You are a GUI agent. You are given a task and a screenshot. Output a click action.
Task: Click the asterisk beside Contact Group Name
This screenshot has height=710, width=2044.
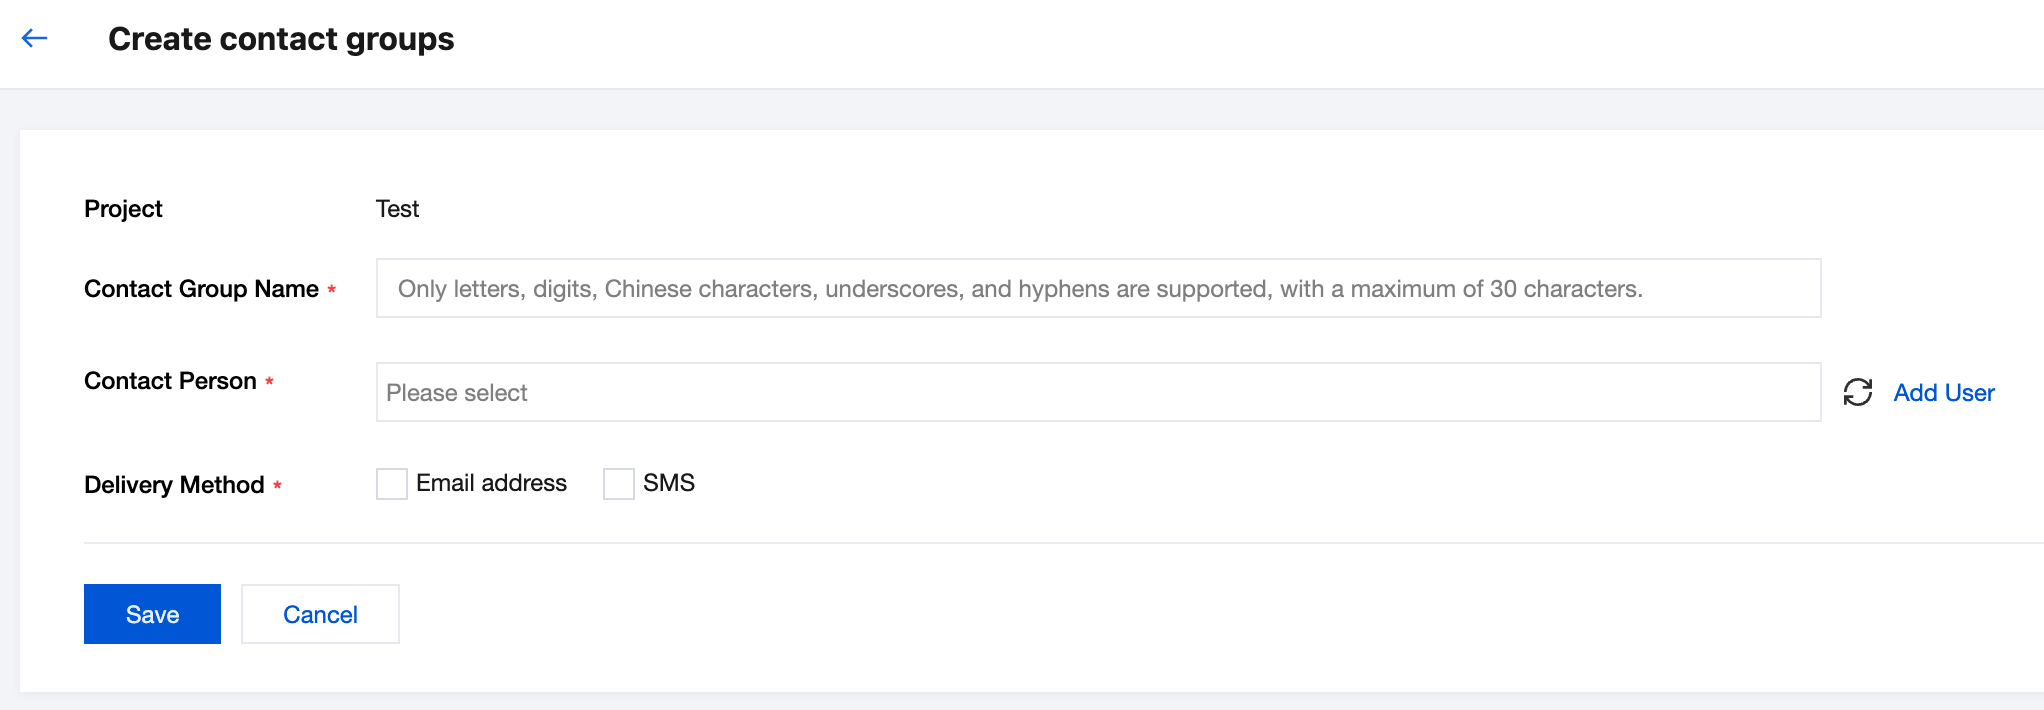click(332, 290)
